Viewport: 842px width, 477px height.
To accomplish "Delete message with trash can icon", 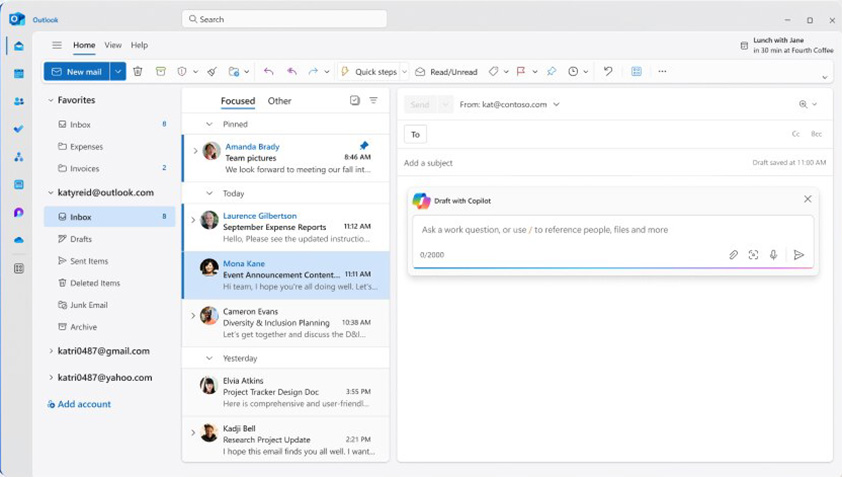I will pyautogui.click(x=138, y=71).
